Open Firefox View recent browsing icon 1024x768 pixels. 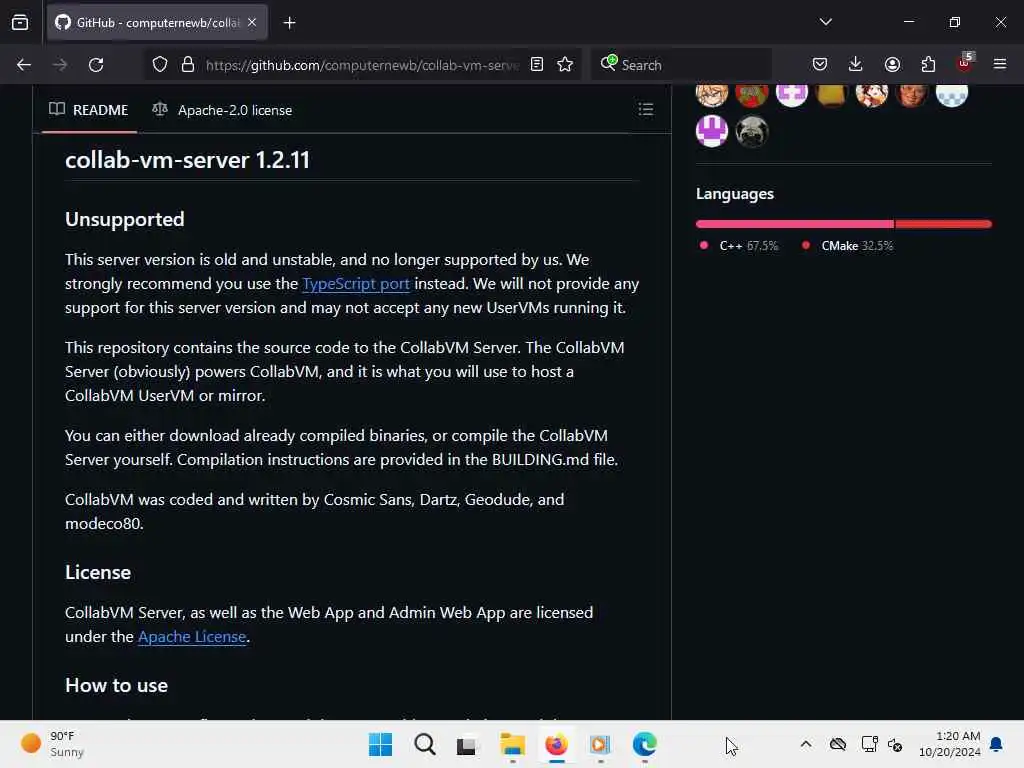pyautogui.click(x=20, y=23)
